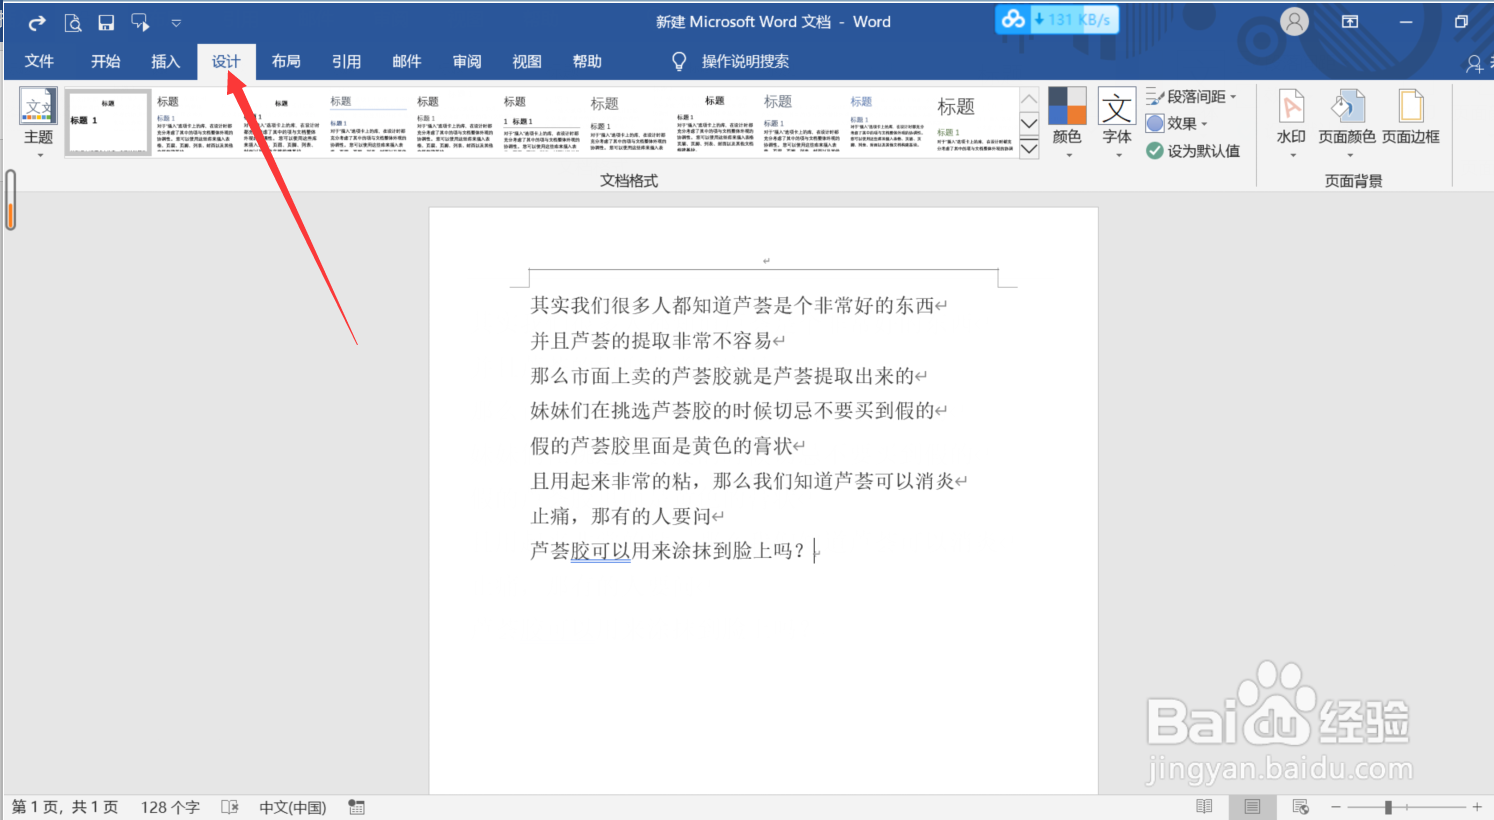Toggle Web Layout view
1494x820 pixels.
coord(1299,806)
